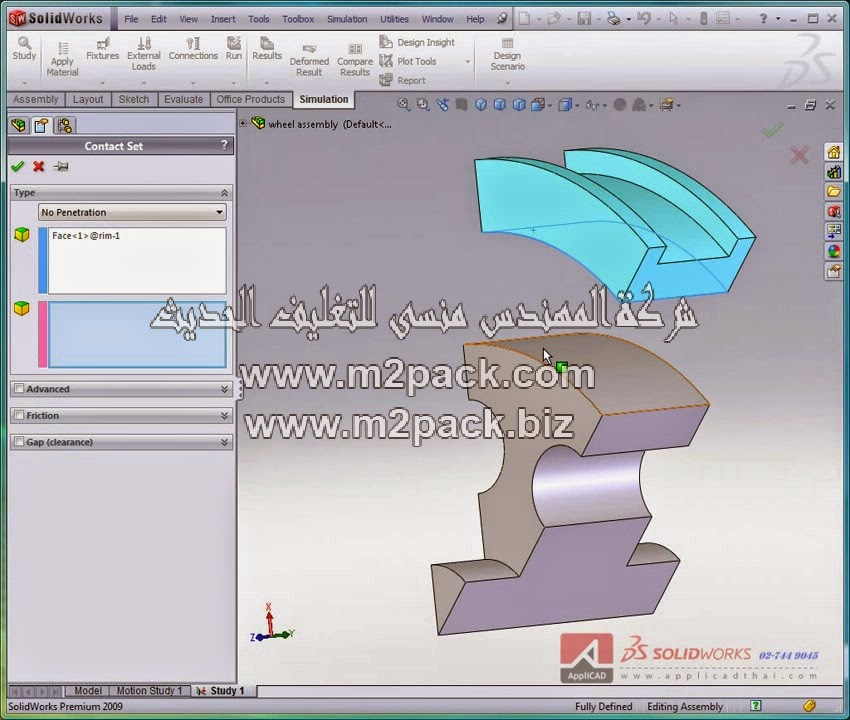Open the Model bottom tab

coord(88,691)
